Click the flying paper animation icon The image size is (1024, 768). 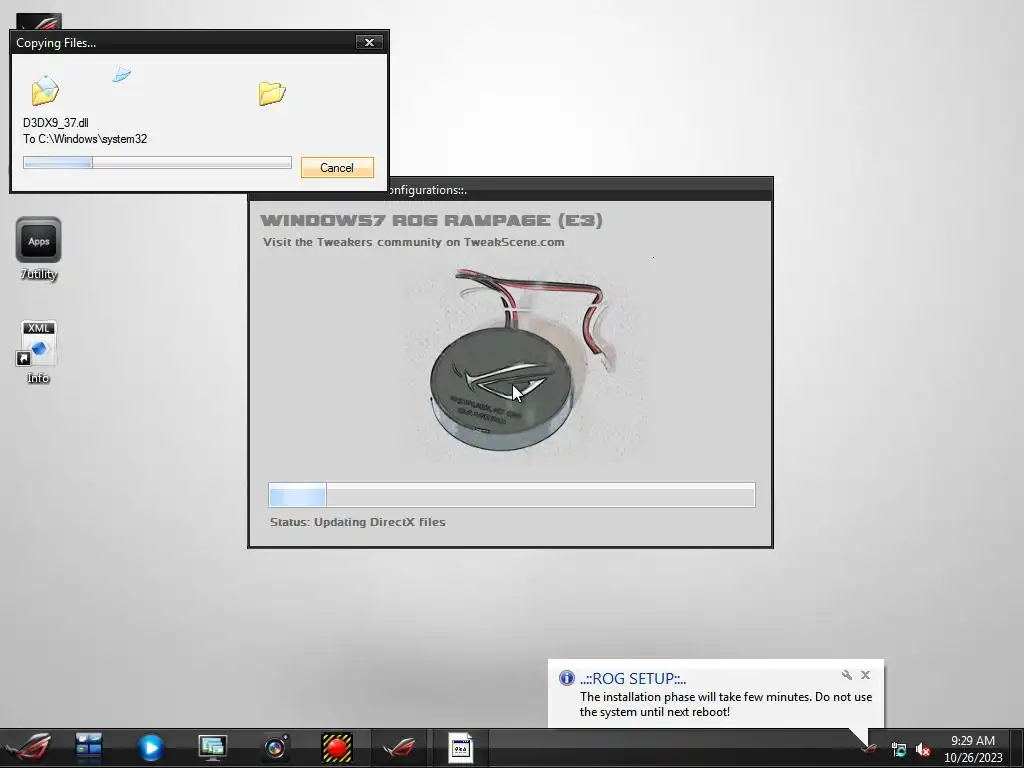click(x=121, y=74)
